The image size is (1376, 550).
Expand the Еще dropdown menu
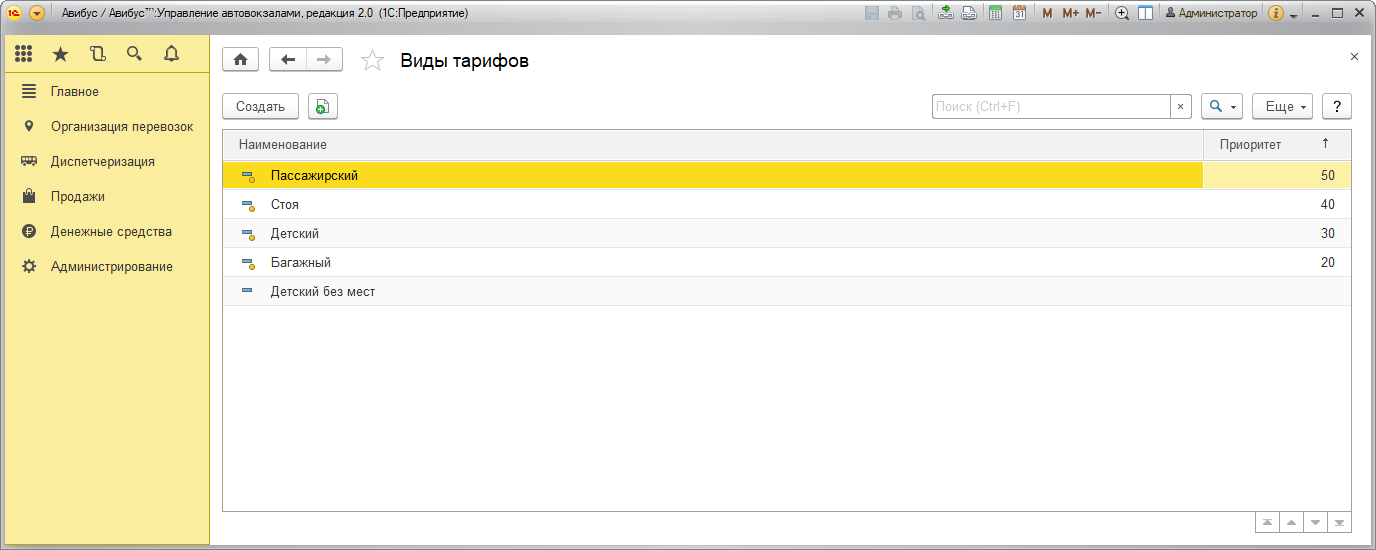click(x=1281, y=107)
